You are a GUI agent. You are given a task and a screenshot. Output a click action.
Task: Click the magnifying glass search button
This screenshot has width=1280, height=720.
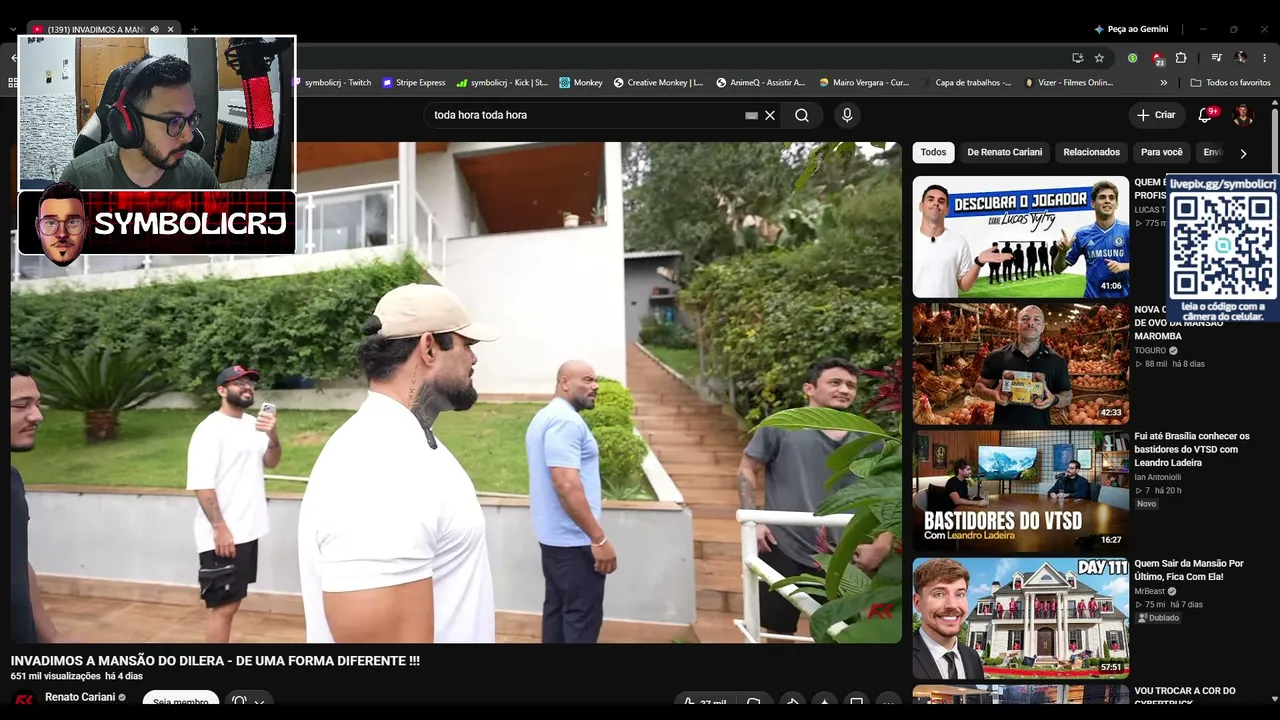point(802,115)
